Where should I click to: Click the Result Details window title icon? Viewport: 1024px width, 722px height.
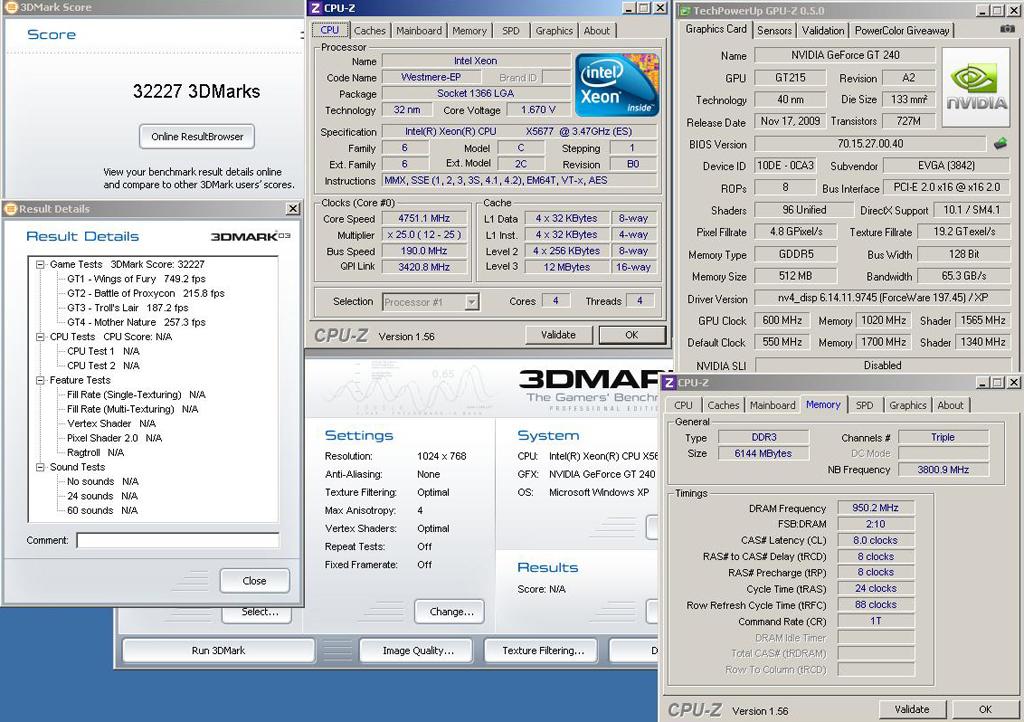10,209
